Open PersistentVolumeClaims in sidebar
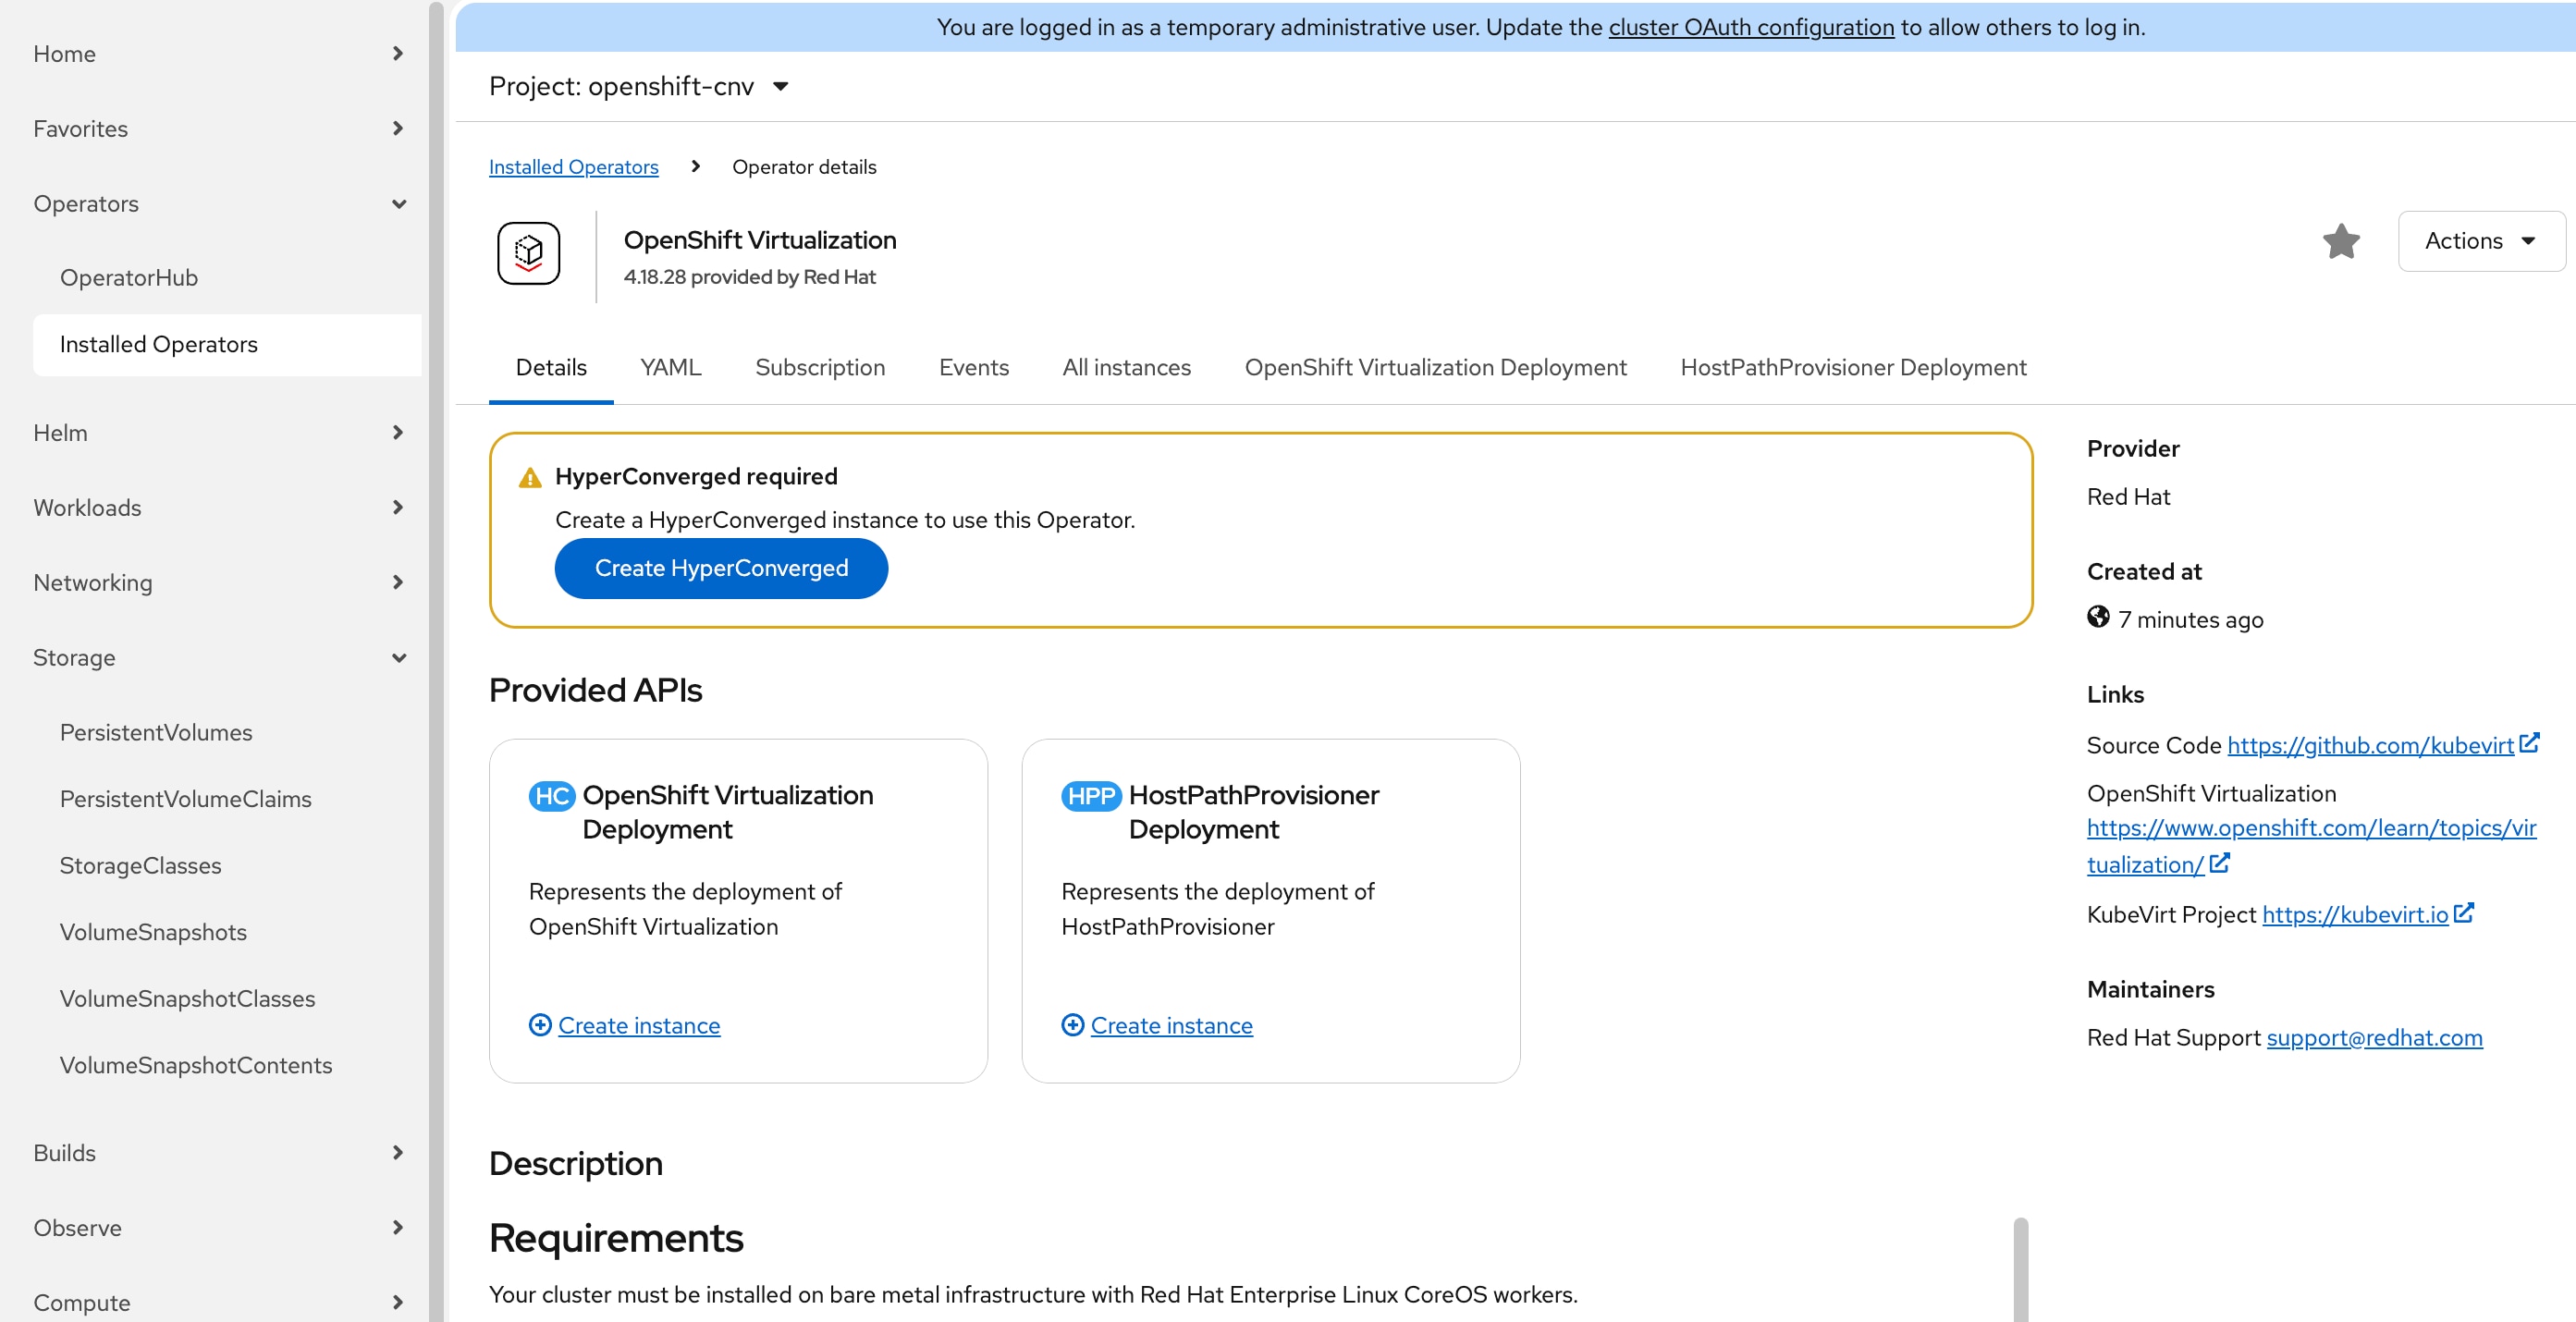 pyautogui.click(x=227, y=800)
